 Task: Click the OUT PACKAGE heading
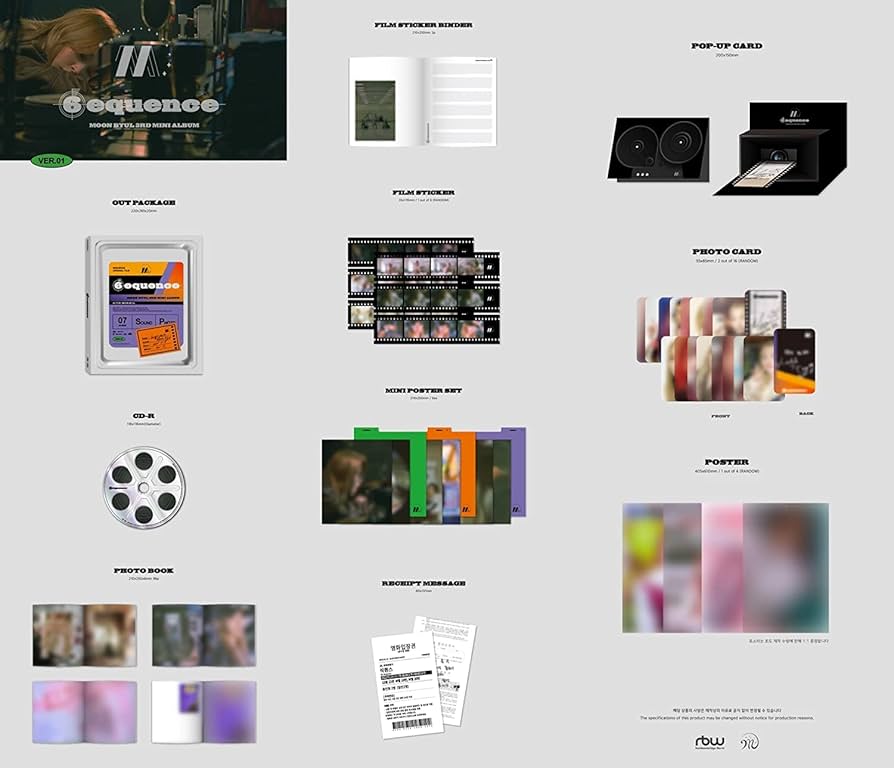[144, 202]
